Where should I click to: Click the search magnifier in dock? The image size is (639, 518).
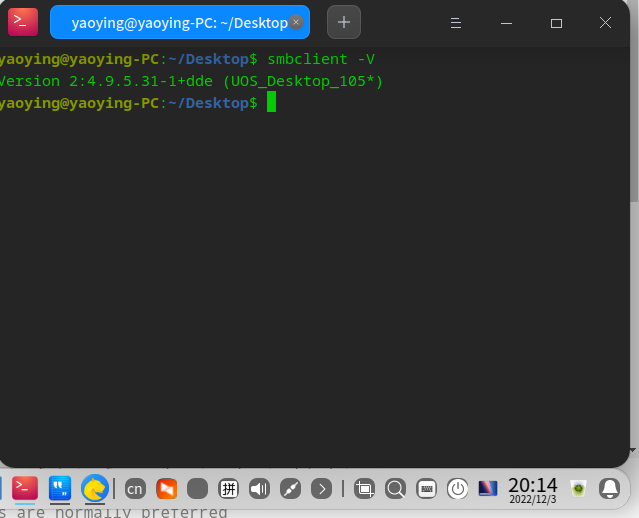(396, 489)
